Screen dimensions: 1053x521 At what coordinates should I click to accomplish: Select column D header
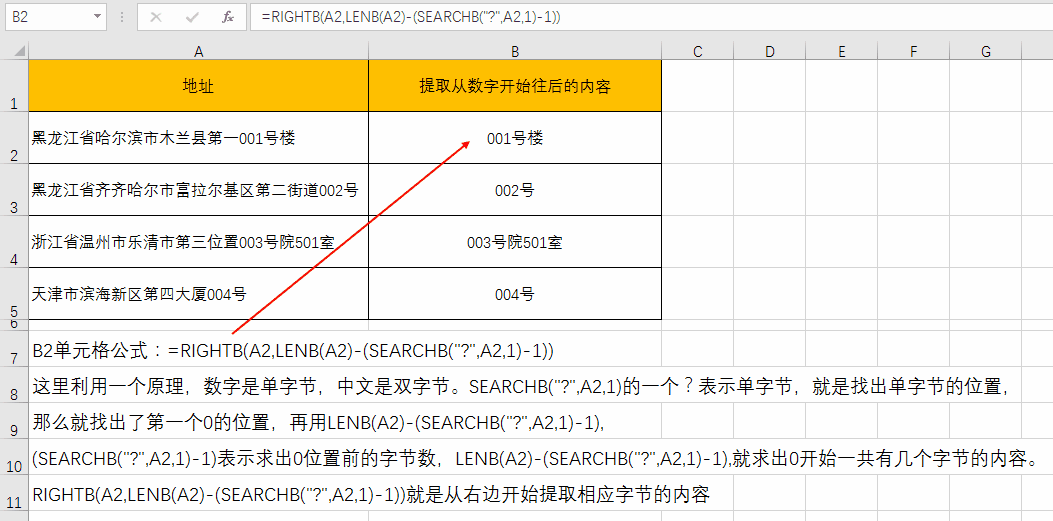point(770,51)
